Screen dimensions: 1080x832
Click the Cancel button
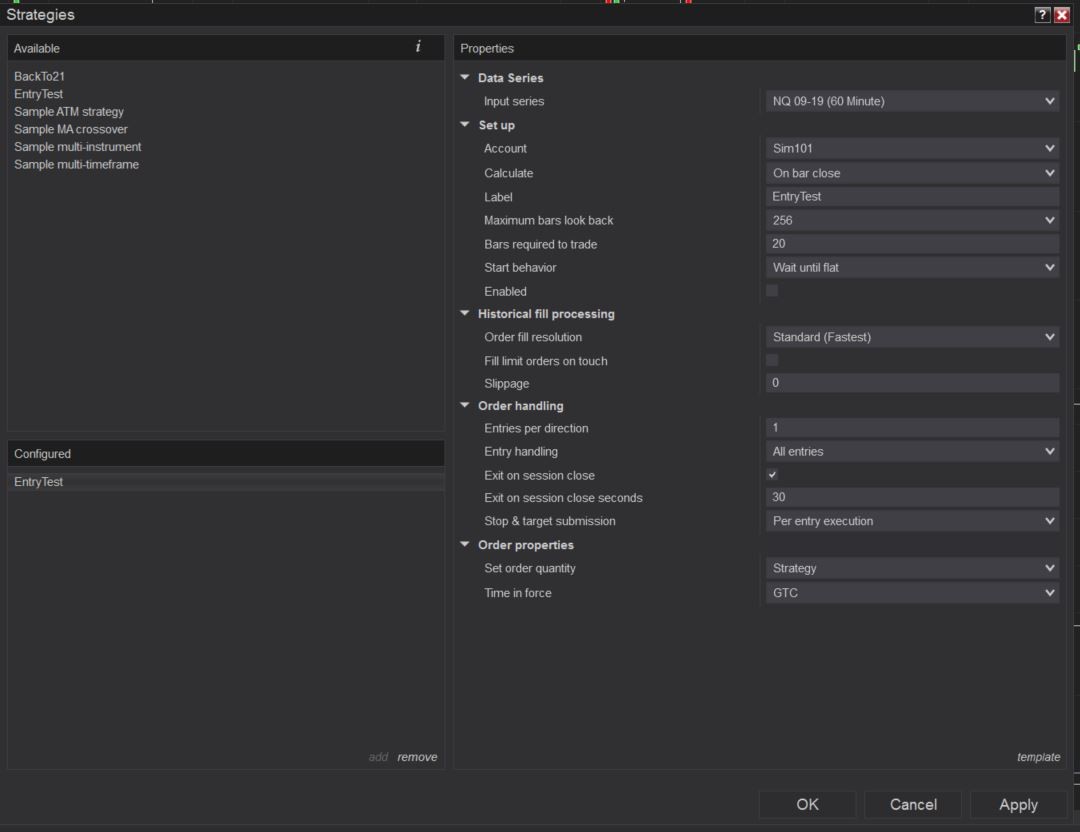pos(913,804)
